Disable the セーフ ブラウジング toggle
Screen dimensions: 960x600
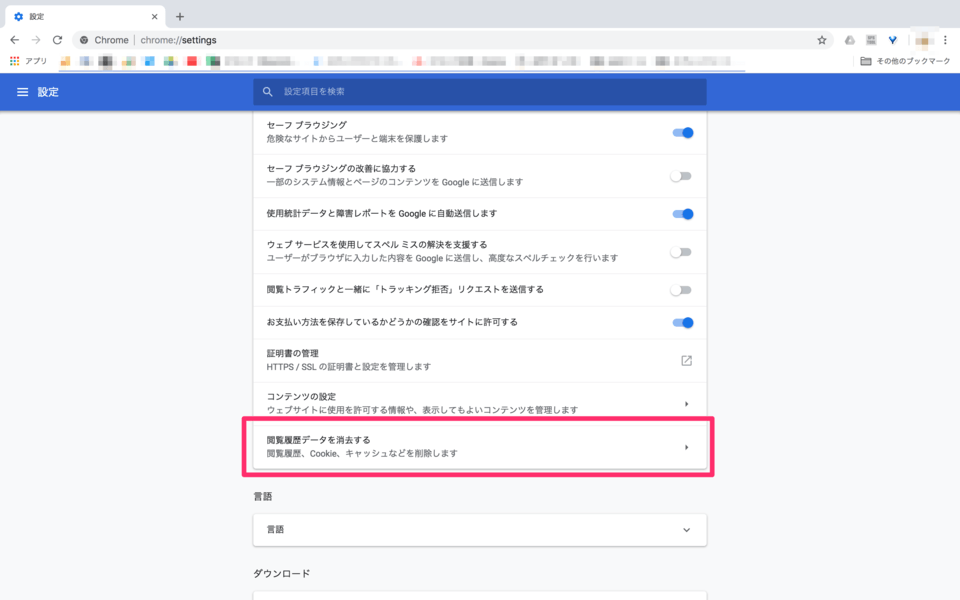tap(682, 132)
